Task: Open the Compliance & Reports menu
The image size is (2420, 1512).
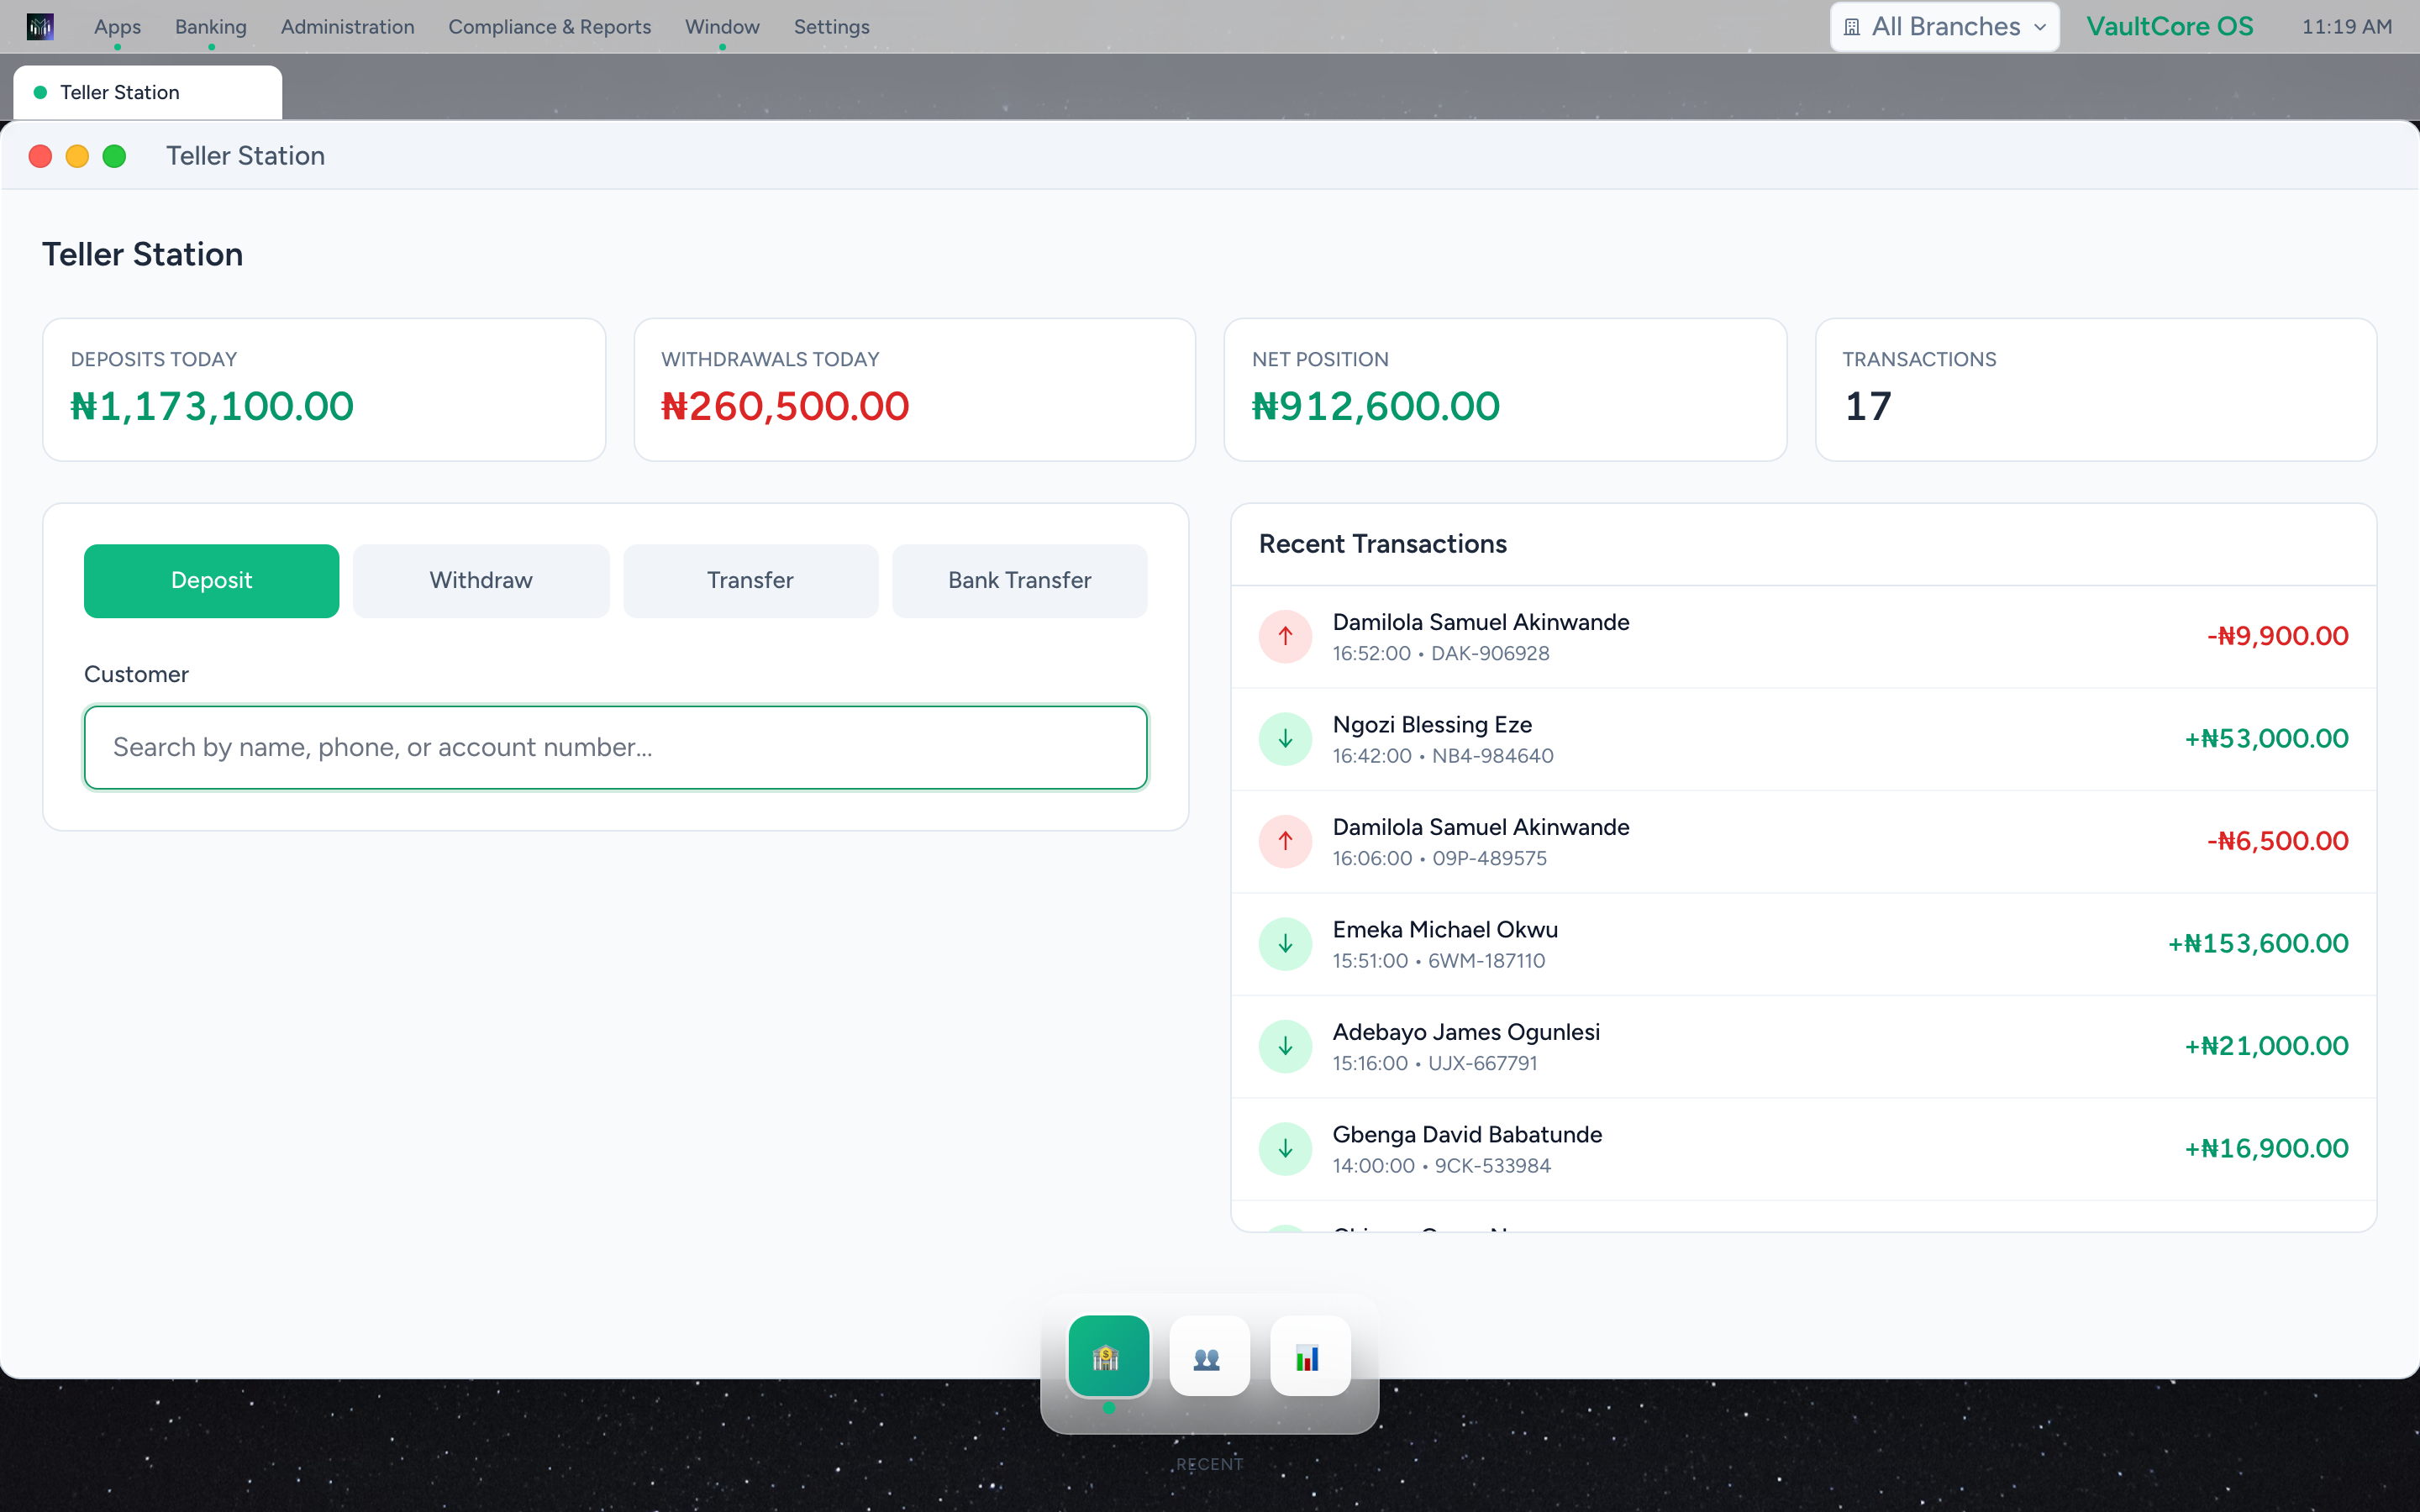Action: tap(549, 27)
